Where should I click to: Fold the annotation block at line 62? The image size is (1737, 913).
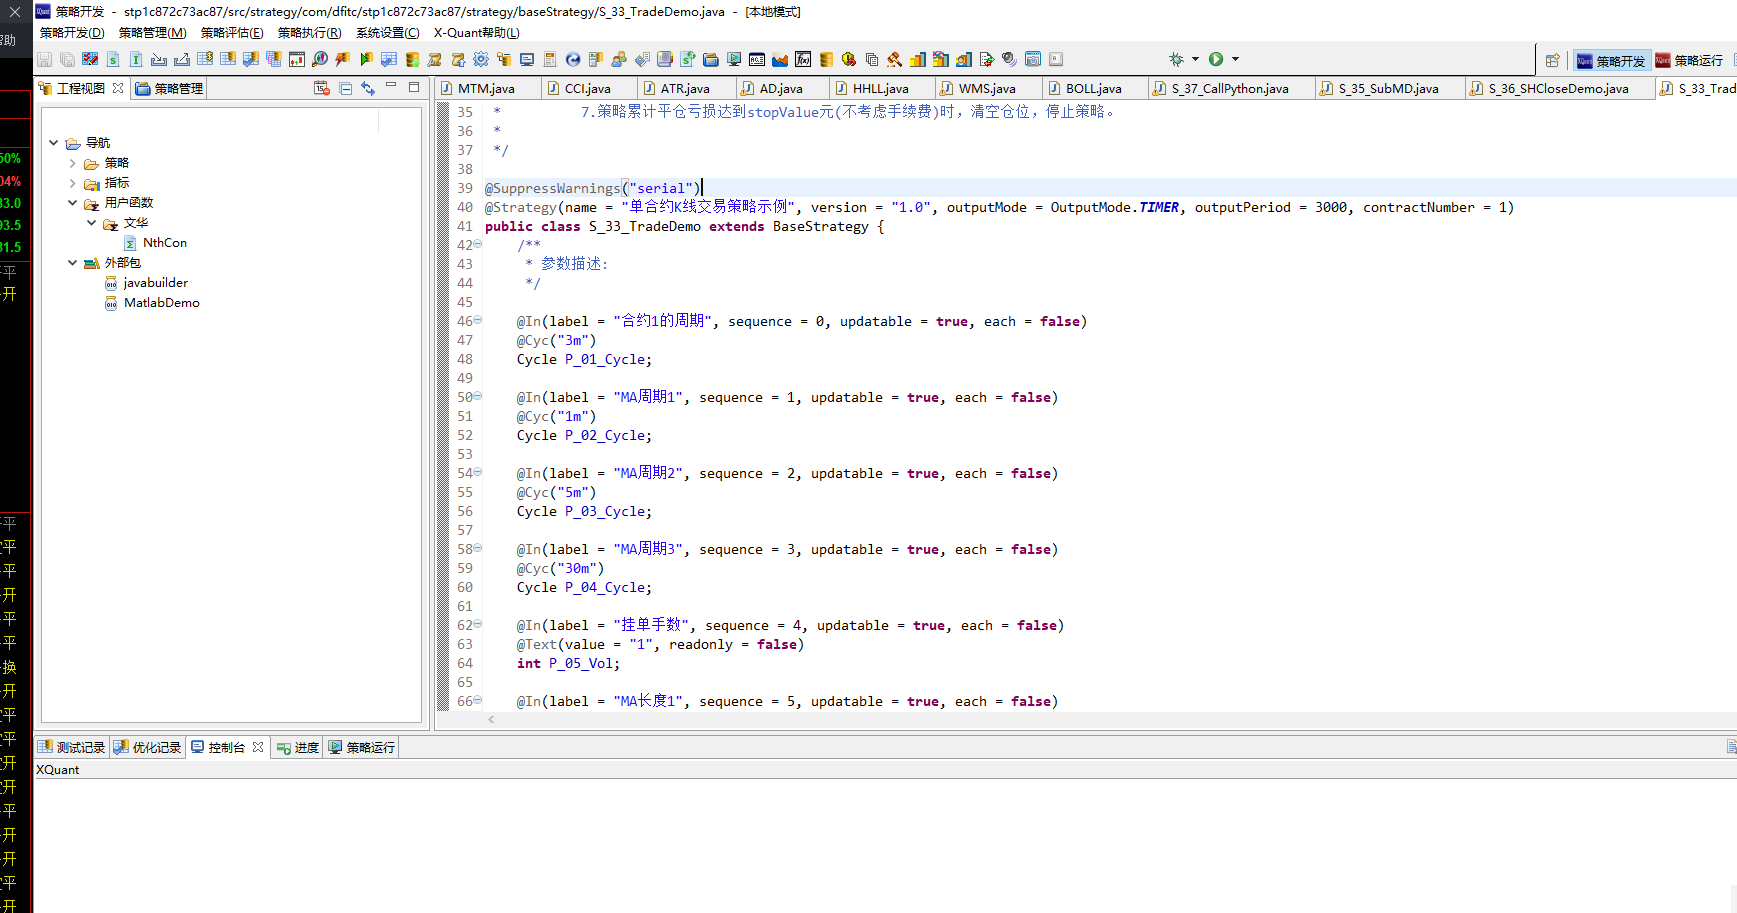(478, 624)
